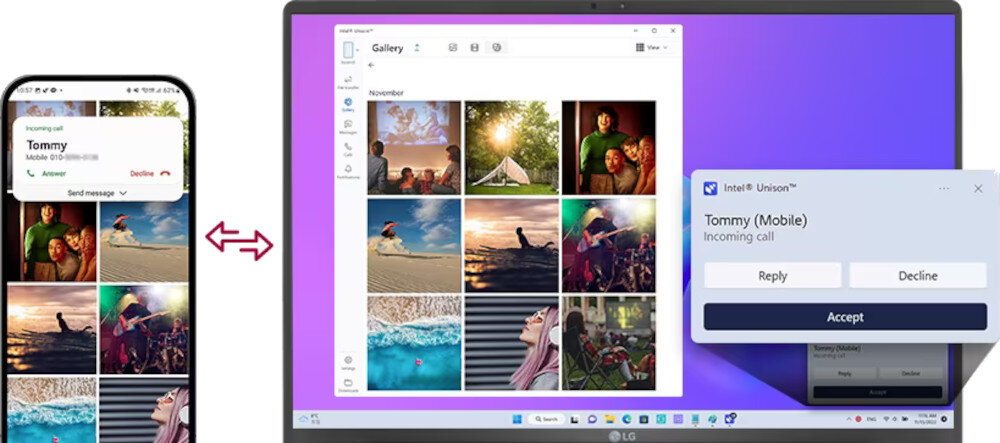Click Reply in small dimmed laptop notification
The height and width of the screenshot is (443, 1000).
844,374
